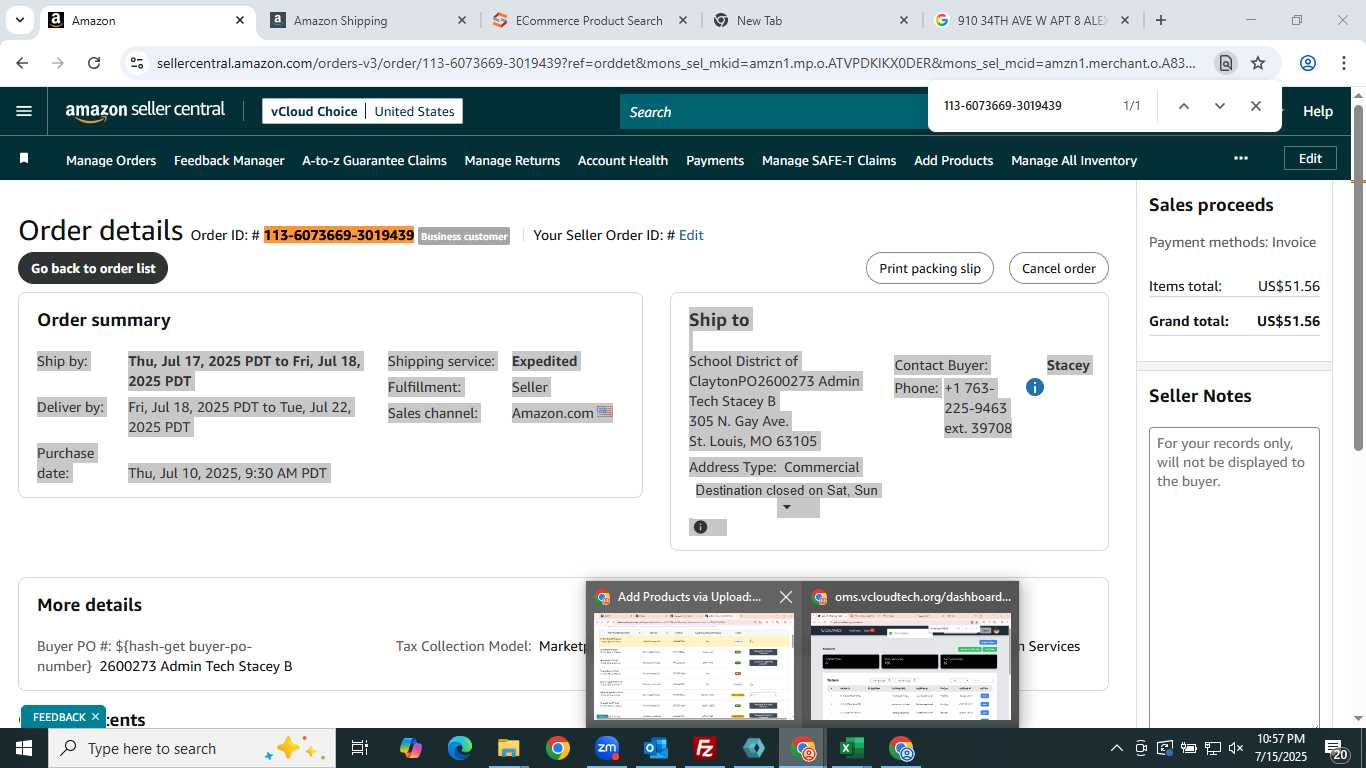1366x768 pixels.
Task: Click the Cancel order button
Action: [x=1059, y=268]
